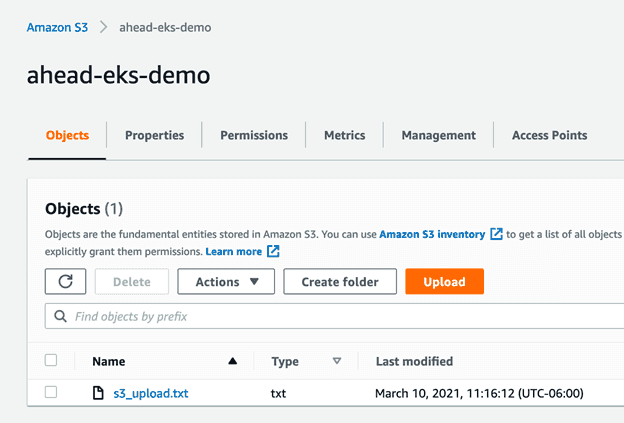Click the Name column header

click(109, 361)
